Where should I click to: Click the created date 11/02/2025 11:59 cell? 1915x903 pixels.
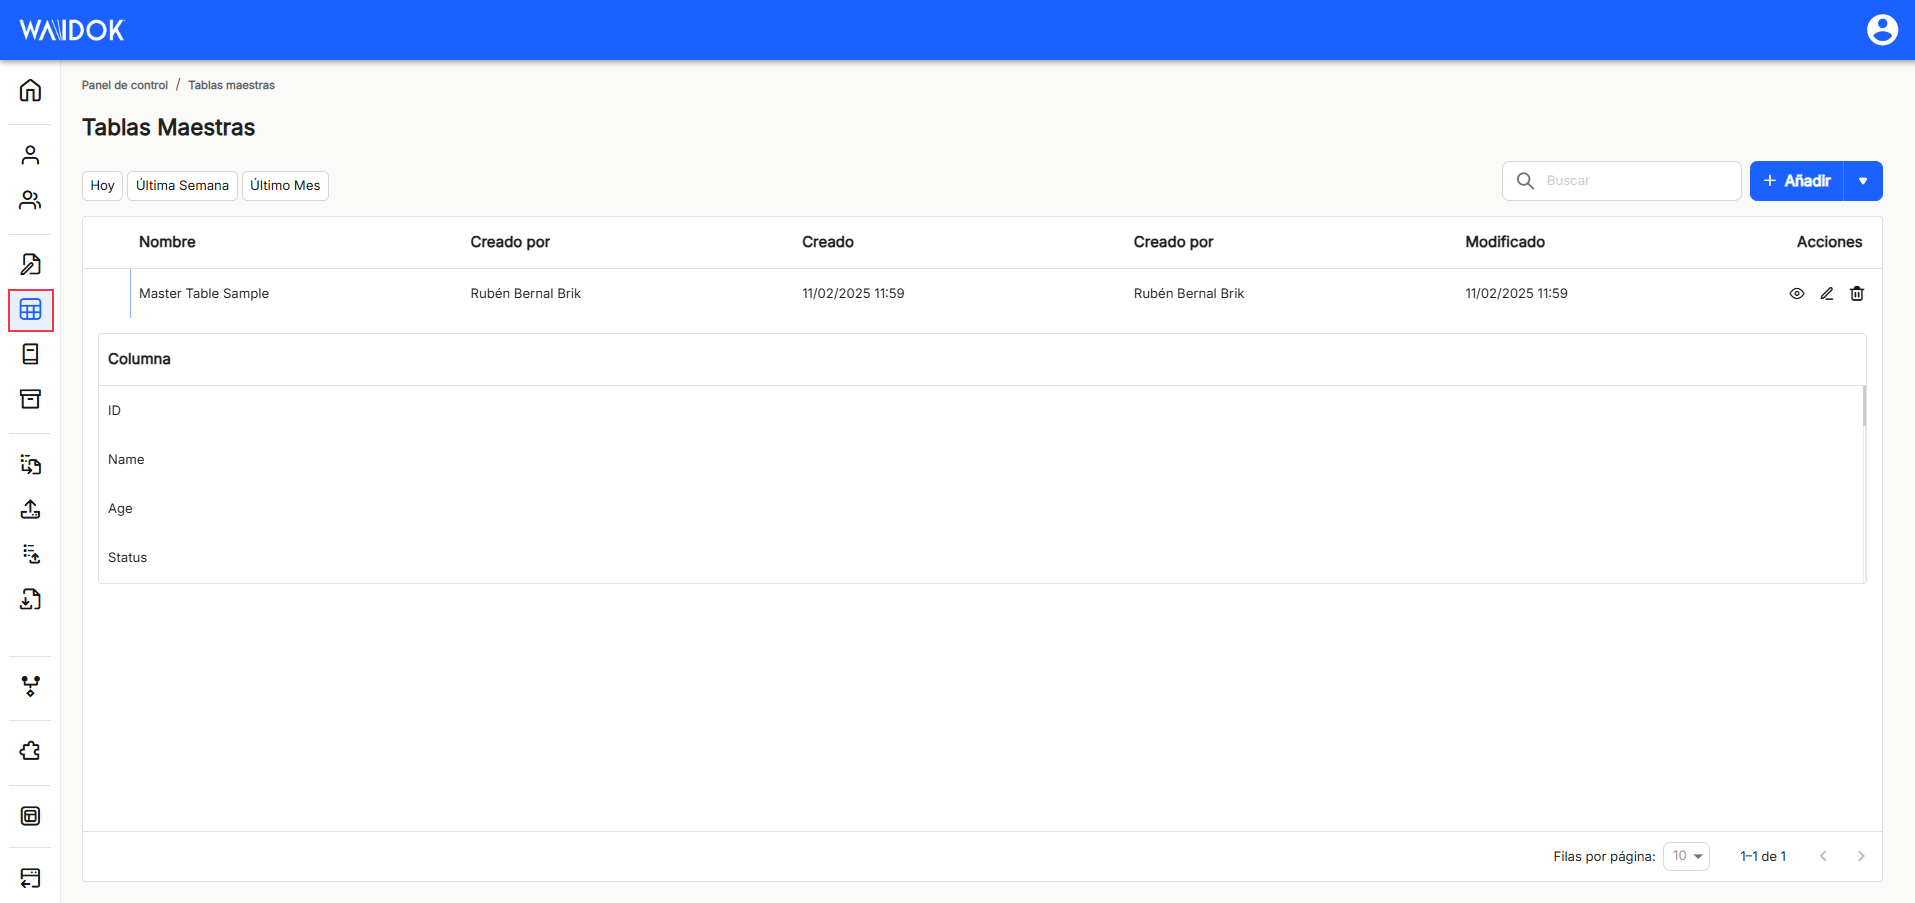[x=853, y=294]
